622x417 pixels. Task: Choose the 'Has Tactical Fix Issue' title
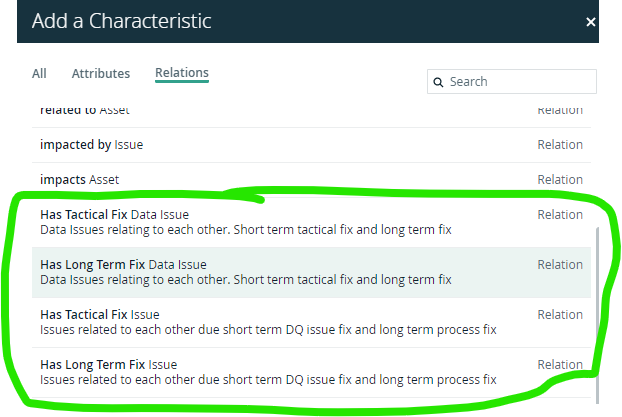click(100, 315)
